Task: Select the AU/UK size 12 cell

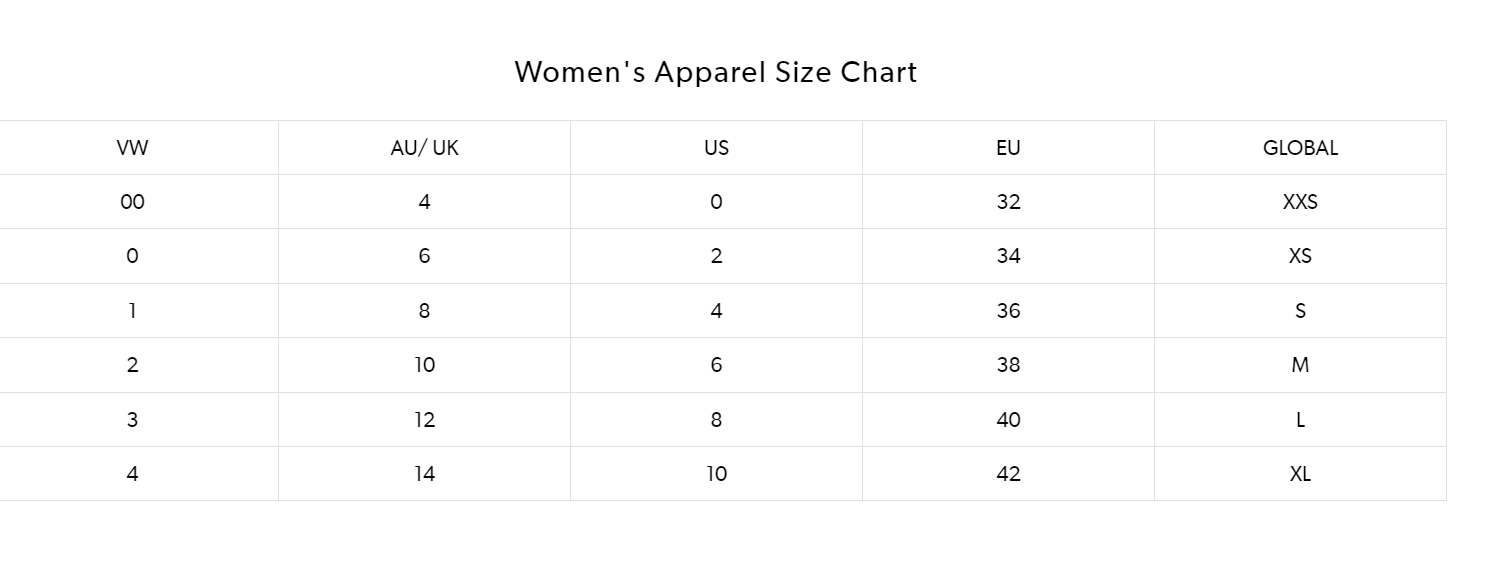Action: [424, 420]
